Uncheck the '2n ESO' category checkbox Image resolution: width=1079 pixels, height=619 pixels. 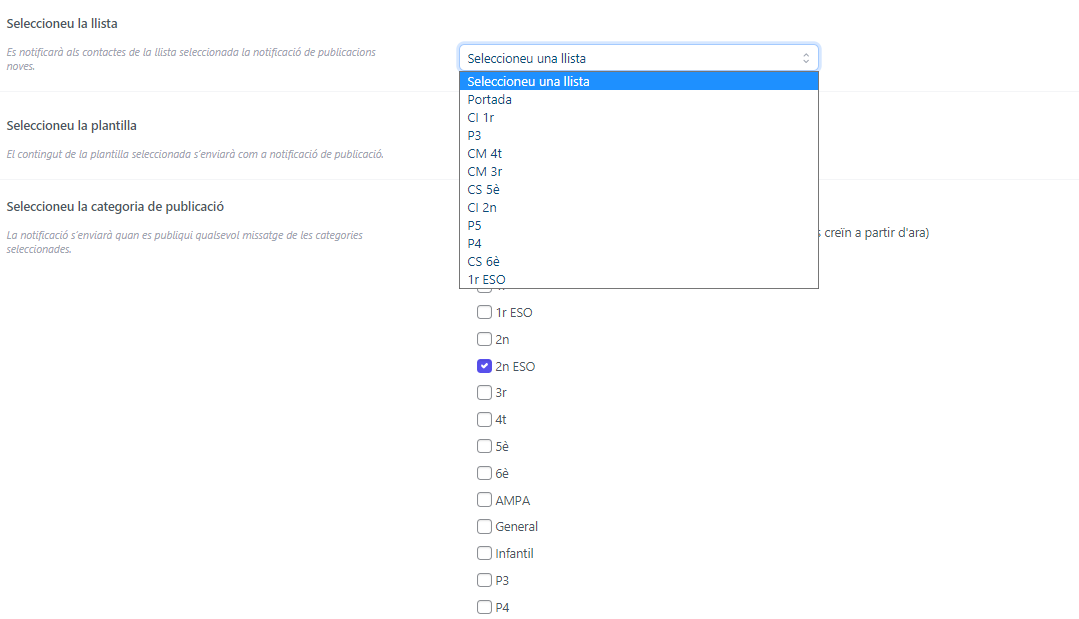pos(485,366)
